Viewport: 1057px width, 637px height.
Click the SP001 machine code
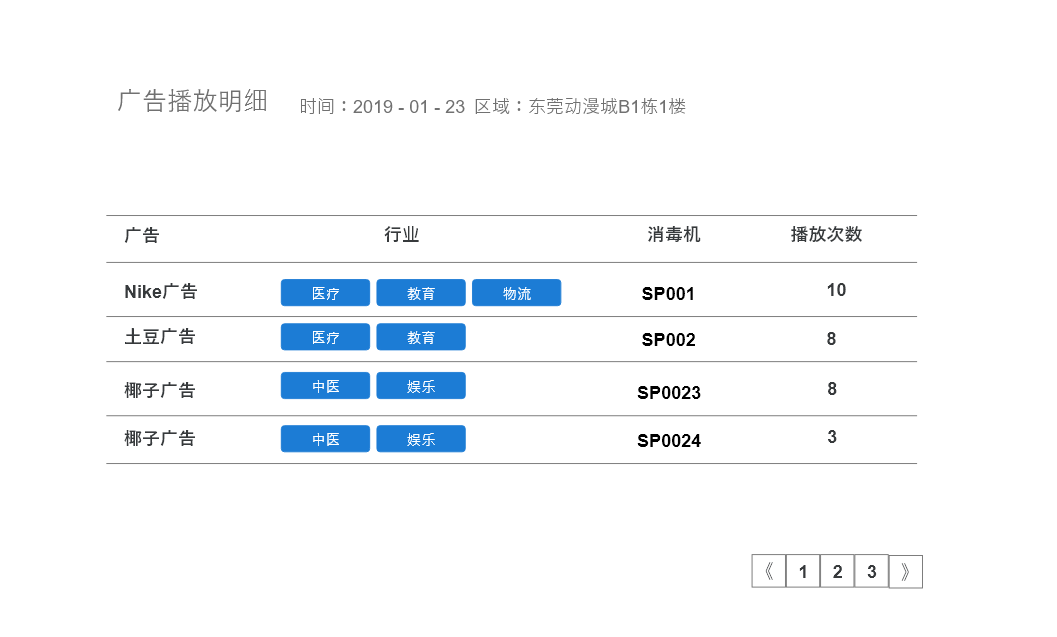pyautogui.click(x=668, y=294)
